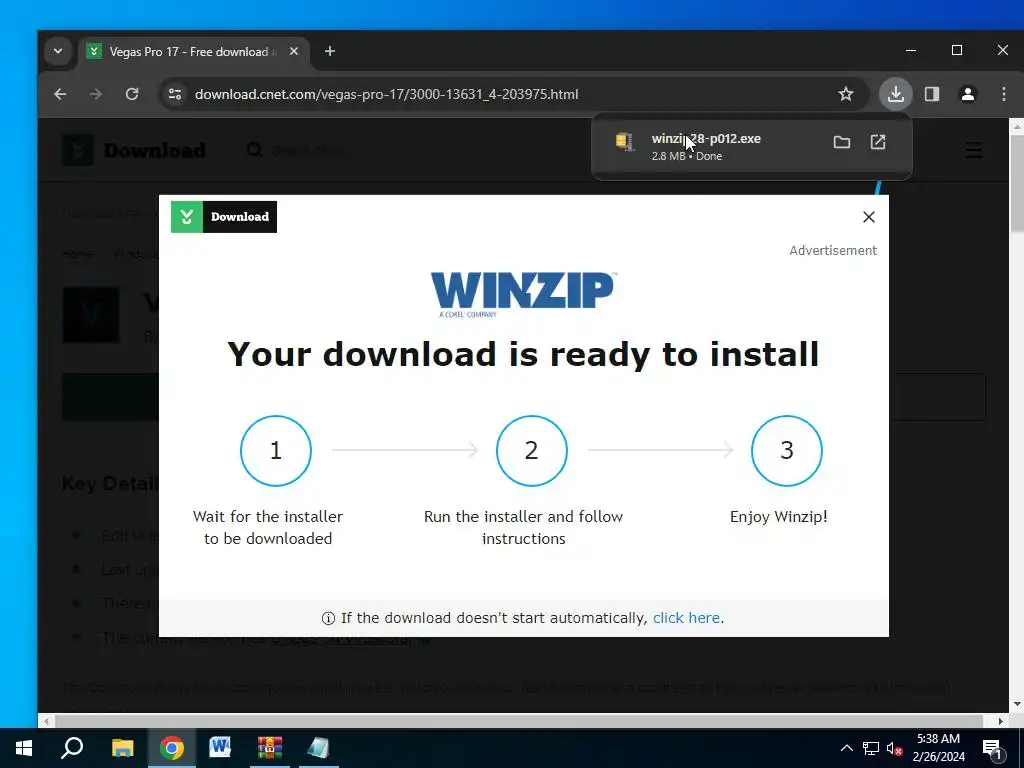Open the Chrome profile icon
Image resolution: width=1024 pixels, height=768 pixels.
968,94
